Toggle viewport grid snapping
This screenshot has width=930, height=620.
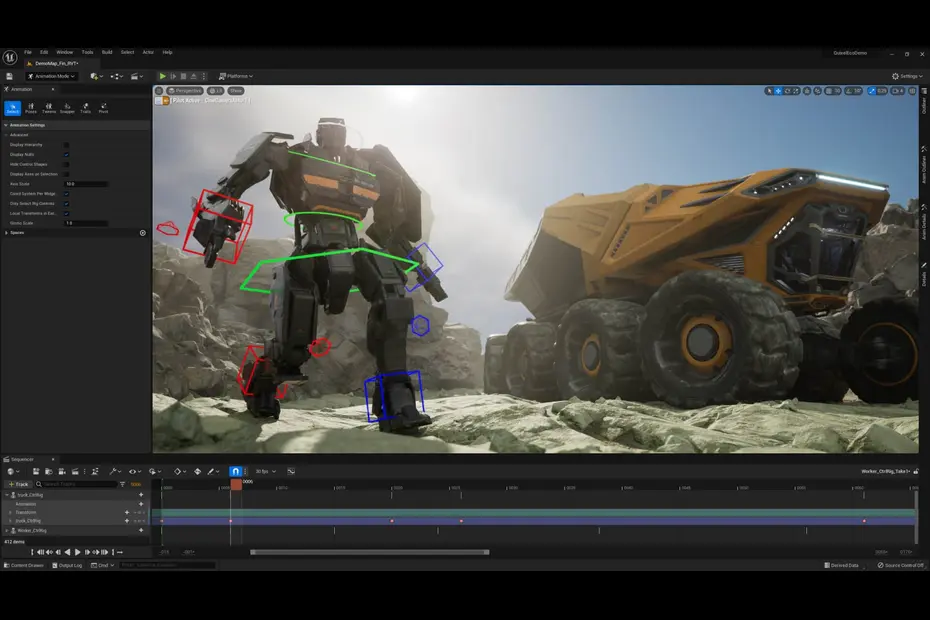(829, 91)
